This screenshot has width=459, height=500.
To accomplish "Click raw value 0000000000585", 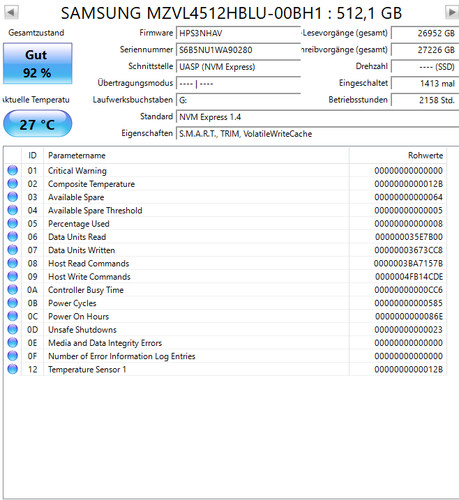I will coord(409,303).
